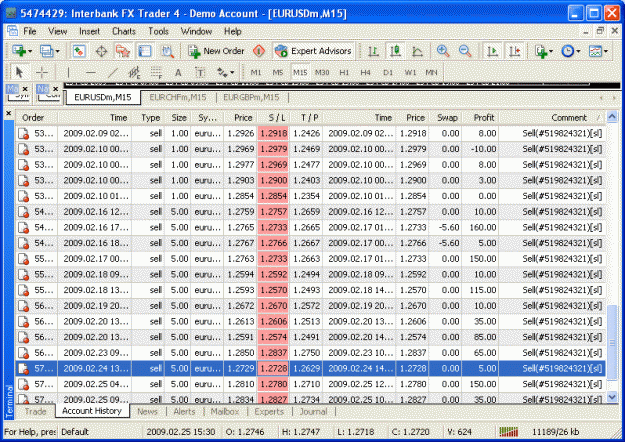Screen dimensions: 625x442
Task: Click the history scrollbar up arrow
Action: [612, 117]
